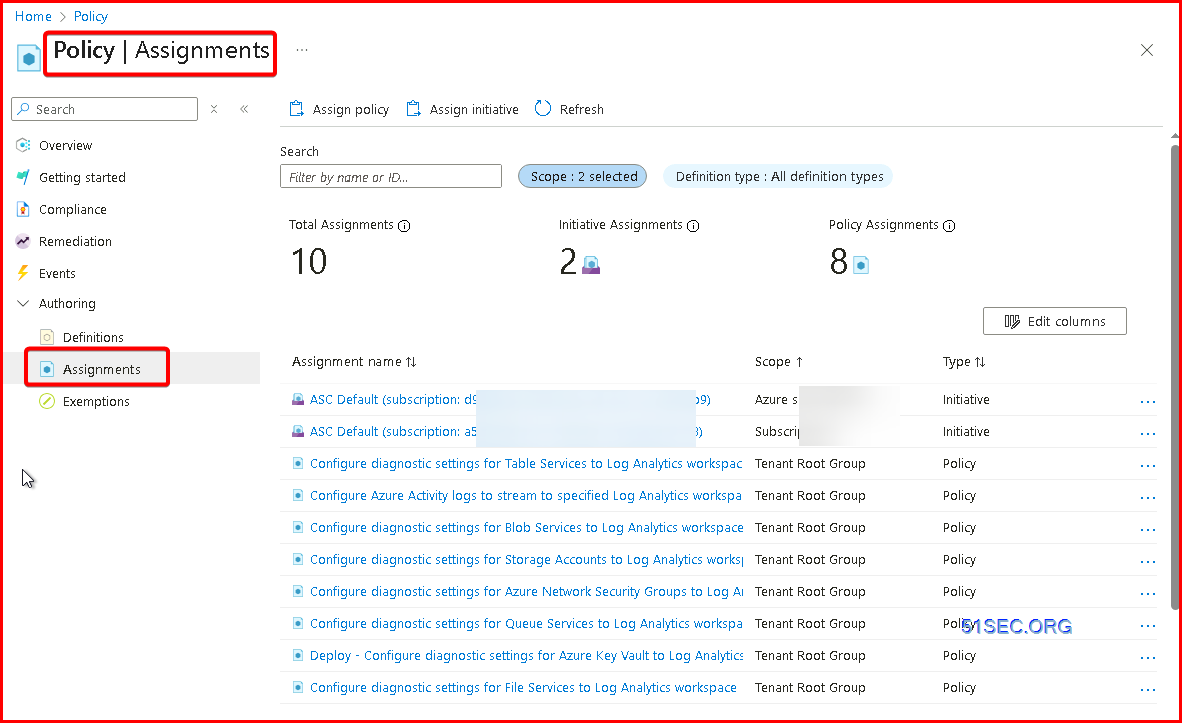Screen dimensions: 1182x723
Task: Click the info icon next to Initiative Assignments
Action: [x=693, y=226]
